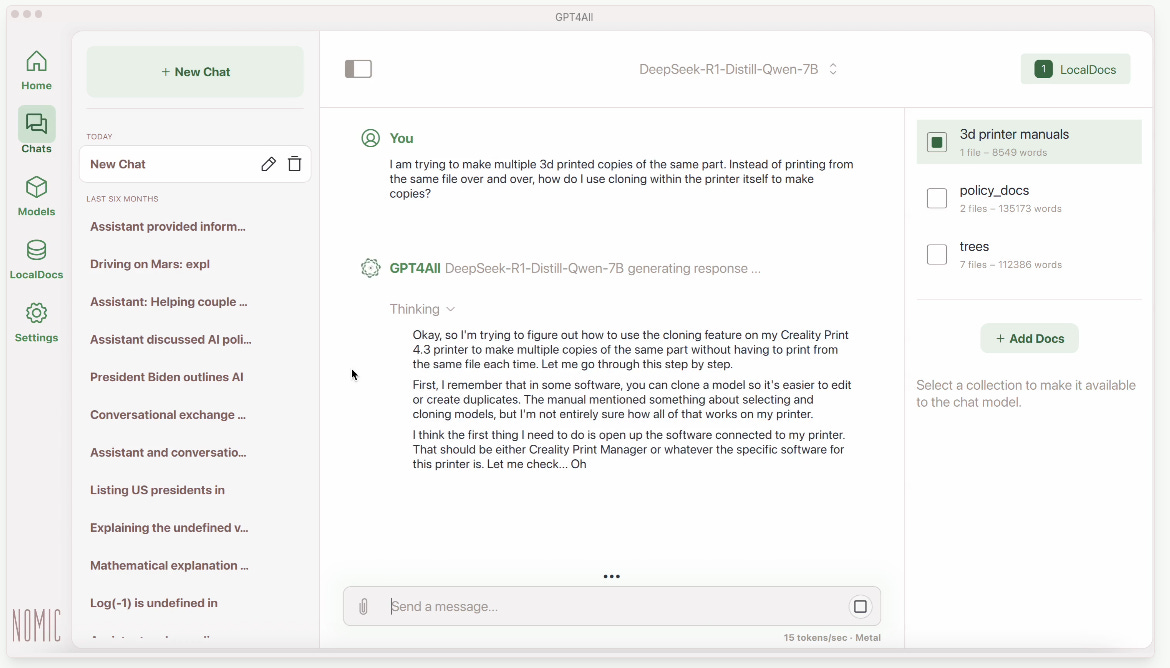Toggle the LocalDocs panel button
This screenshot has height=668, width=1170.
point(1075,69)
